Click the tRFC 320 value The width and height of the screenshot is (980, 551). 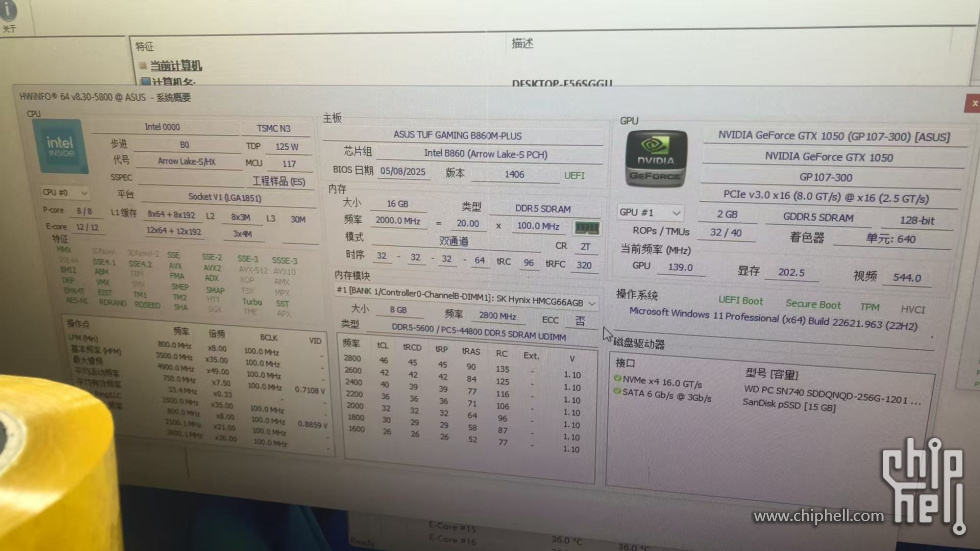click(x=584, y=265)
